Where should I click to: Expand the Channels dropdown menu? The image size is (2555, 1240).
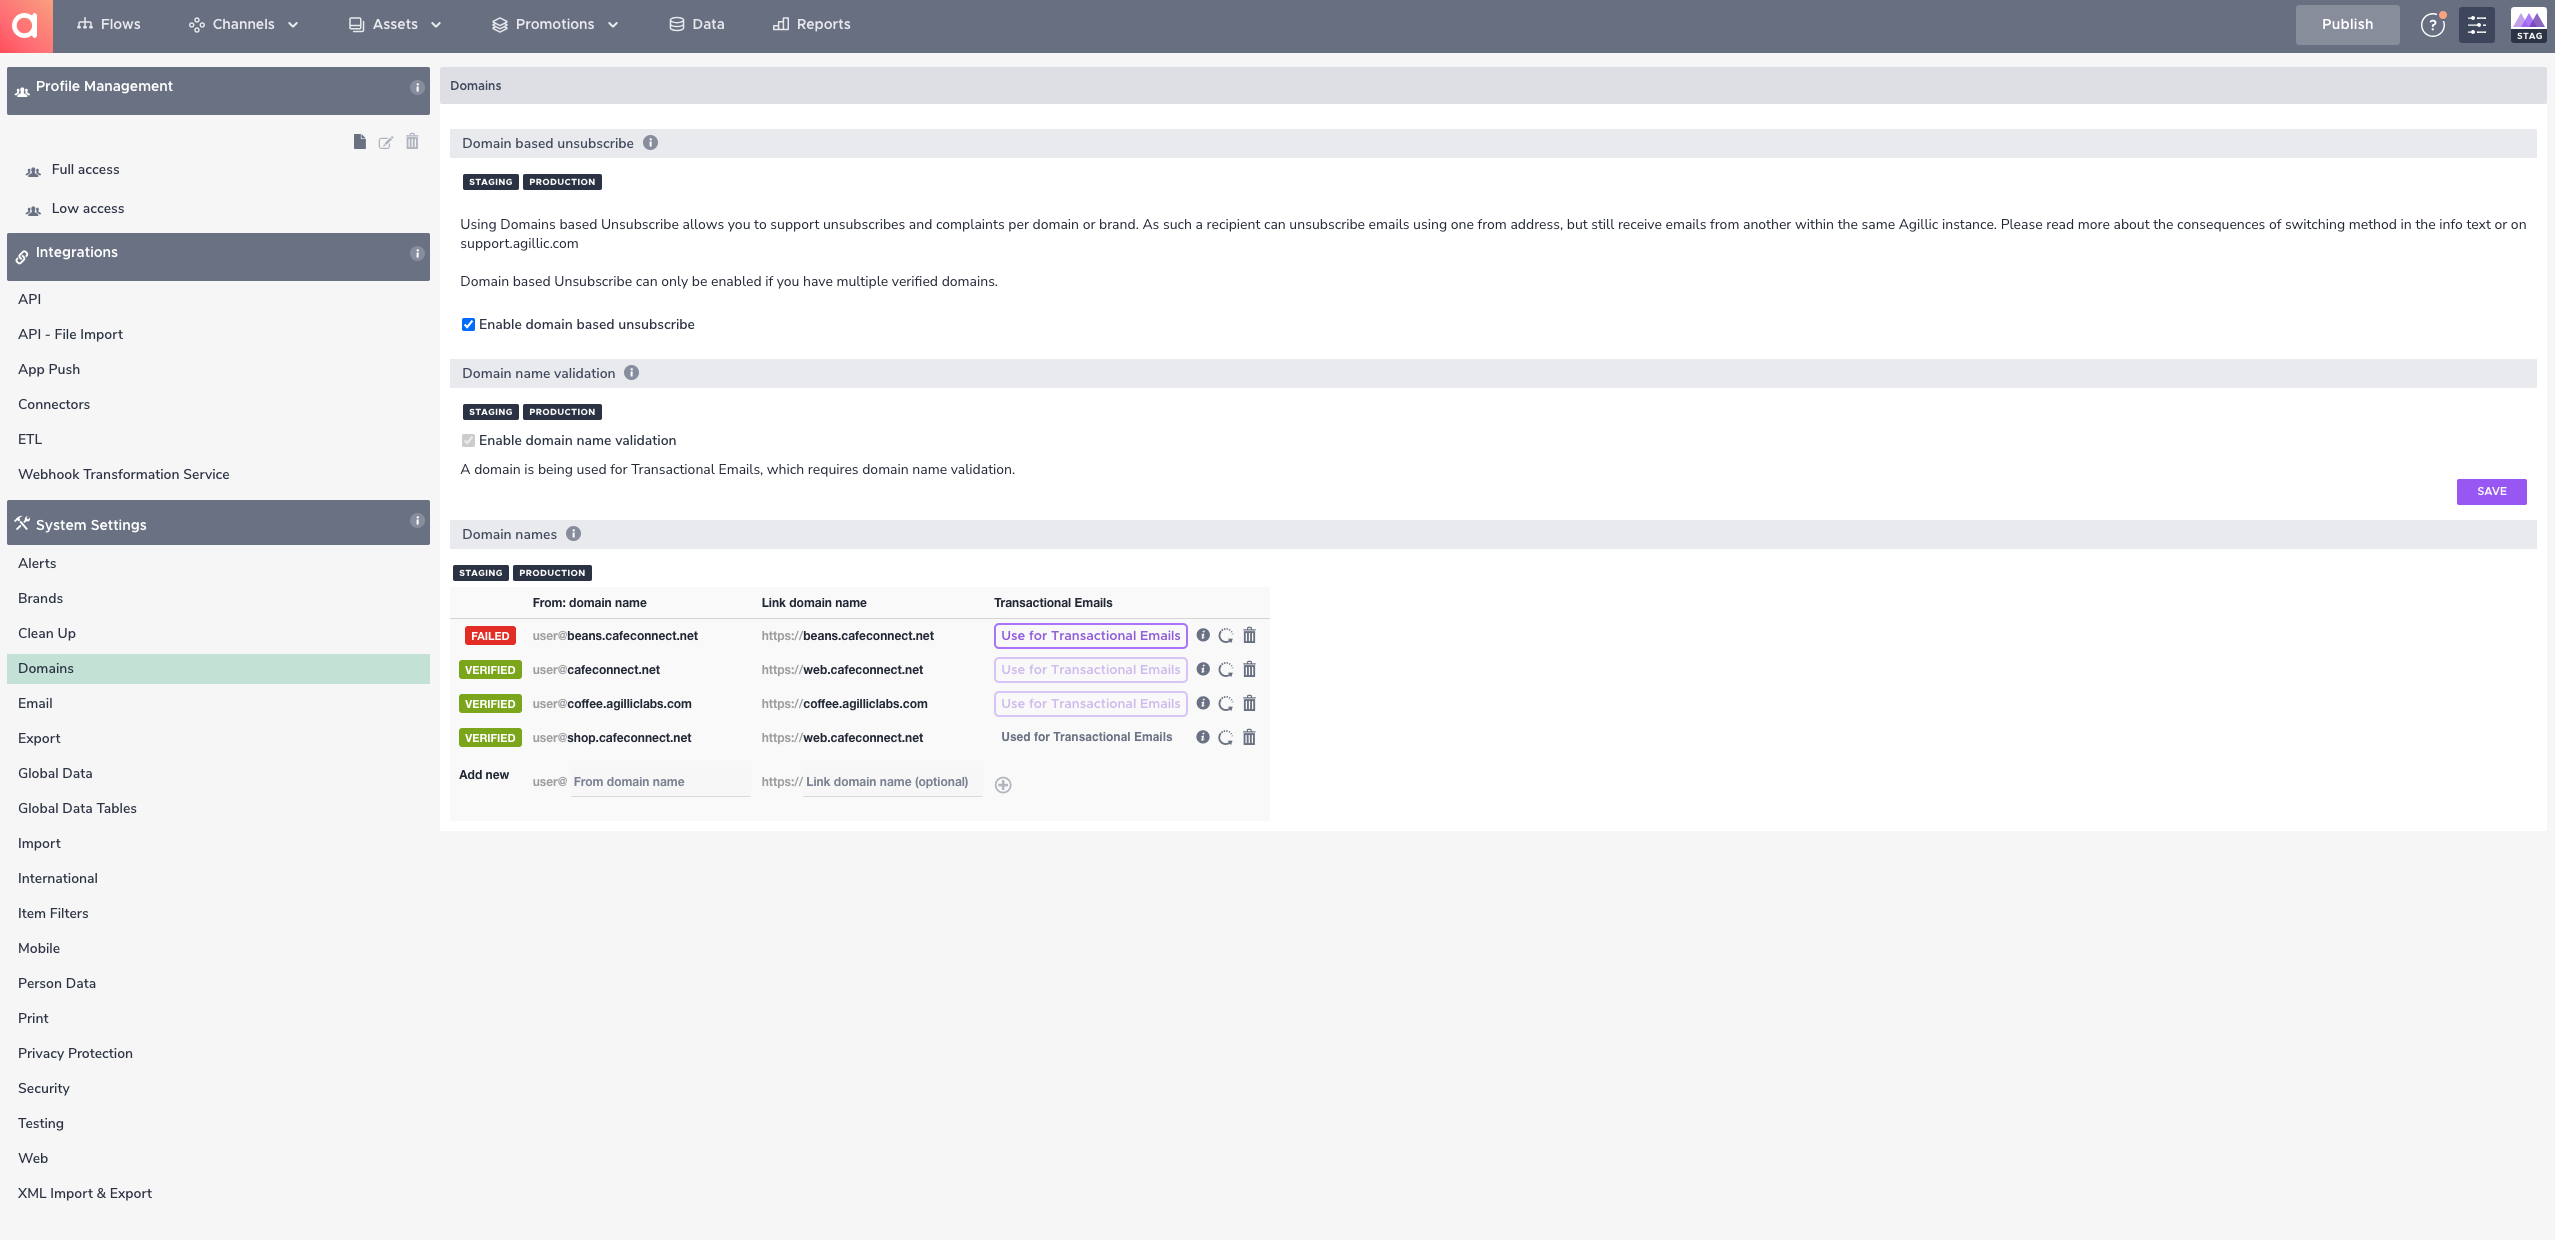[243, 25]
